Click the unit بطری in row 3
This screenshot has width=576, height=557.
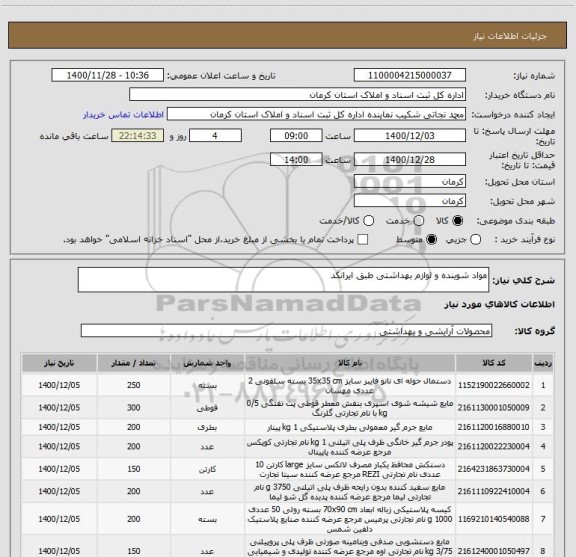click(x=207, y=427)
